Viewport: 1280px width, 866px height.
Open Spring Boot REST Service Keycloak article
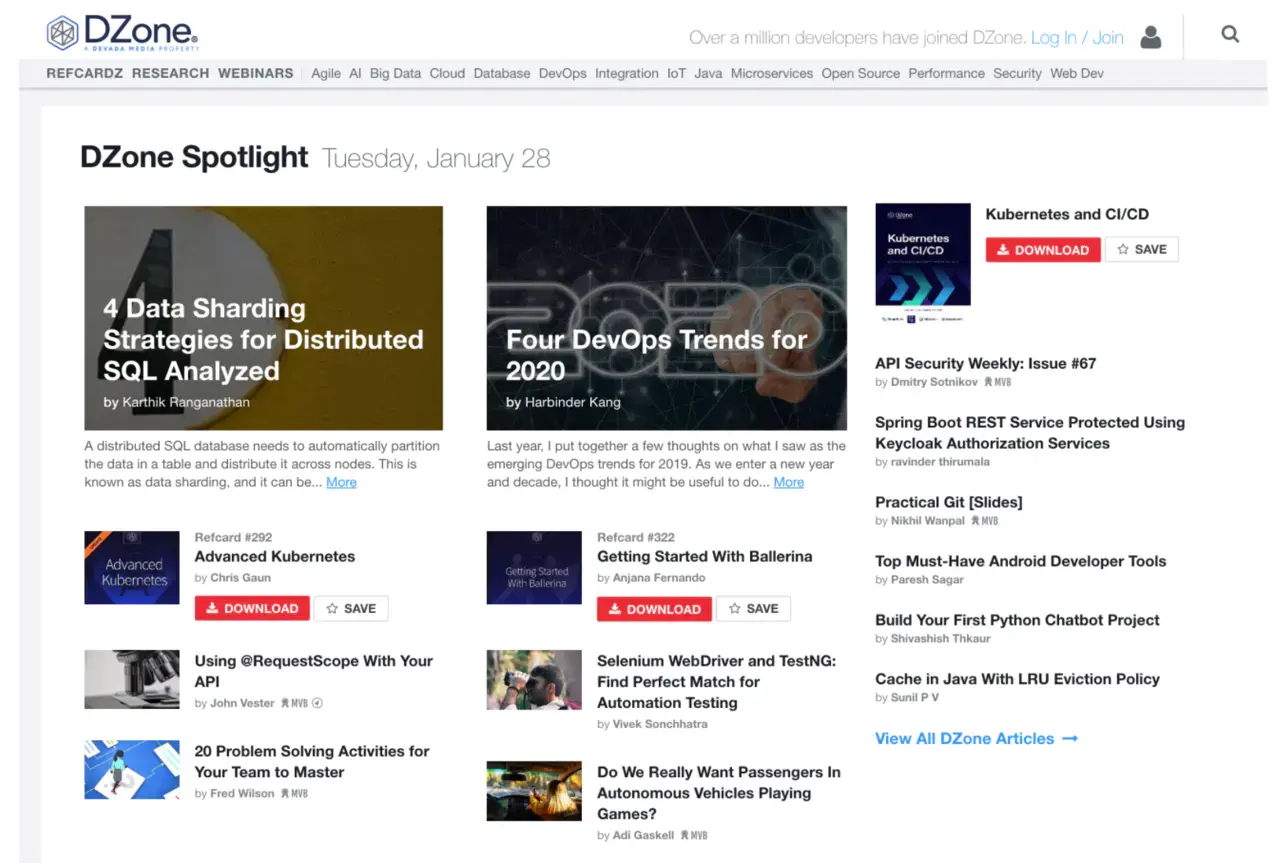click(1030, 432)
